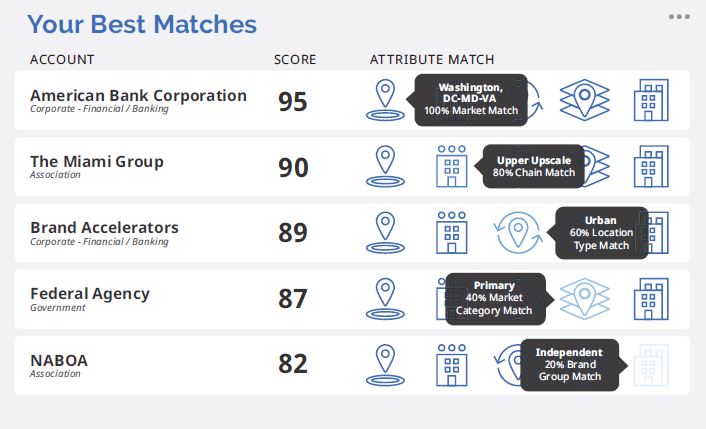Open the Federal Agency account
706x429 pixels.
click(x=90, y=294)
